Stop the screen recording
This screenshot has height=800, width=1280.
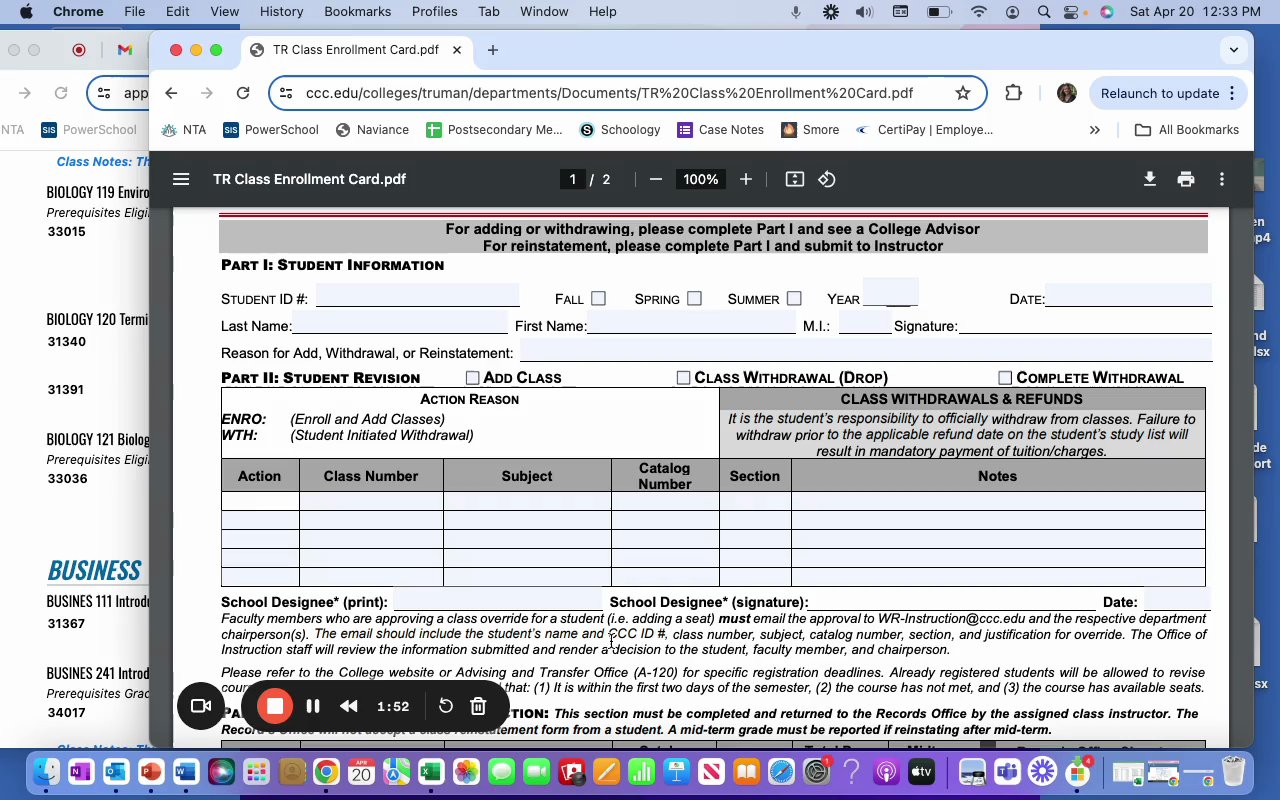point(275,706)
